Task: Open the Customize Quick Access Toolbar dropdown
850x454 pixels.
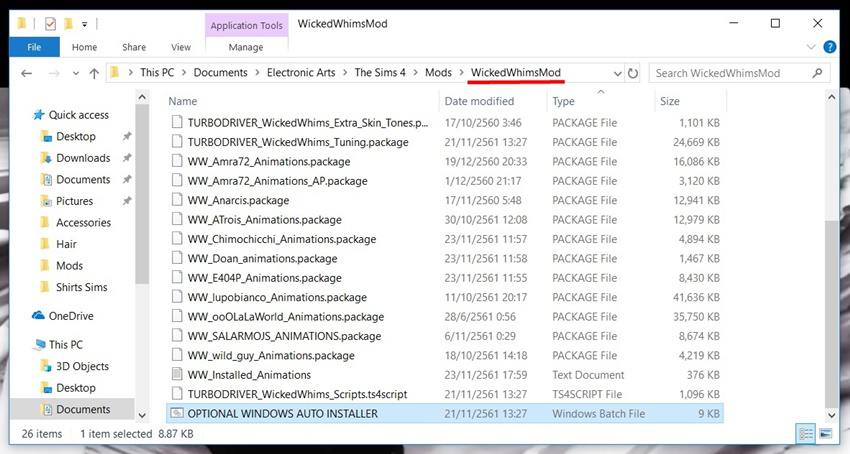Action: coord(85,24)
